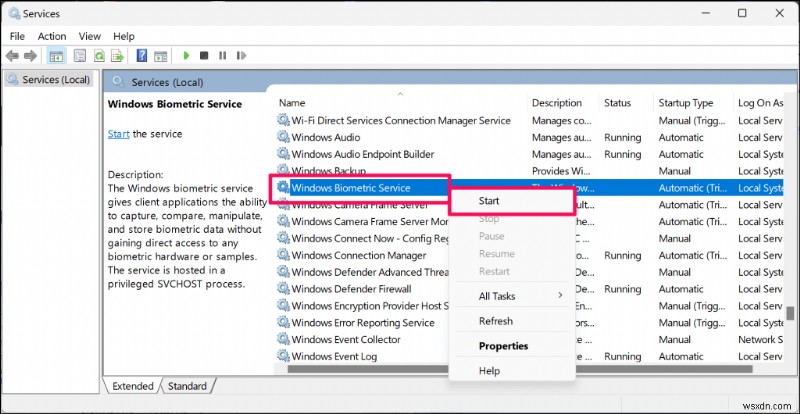
Task: Click the gear icon beside Windows Event Log
Action: pyautogui.click(x=283, y=356)
